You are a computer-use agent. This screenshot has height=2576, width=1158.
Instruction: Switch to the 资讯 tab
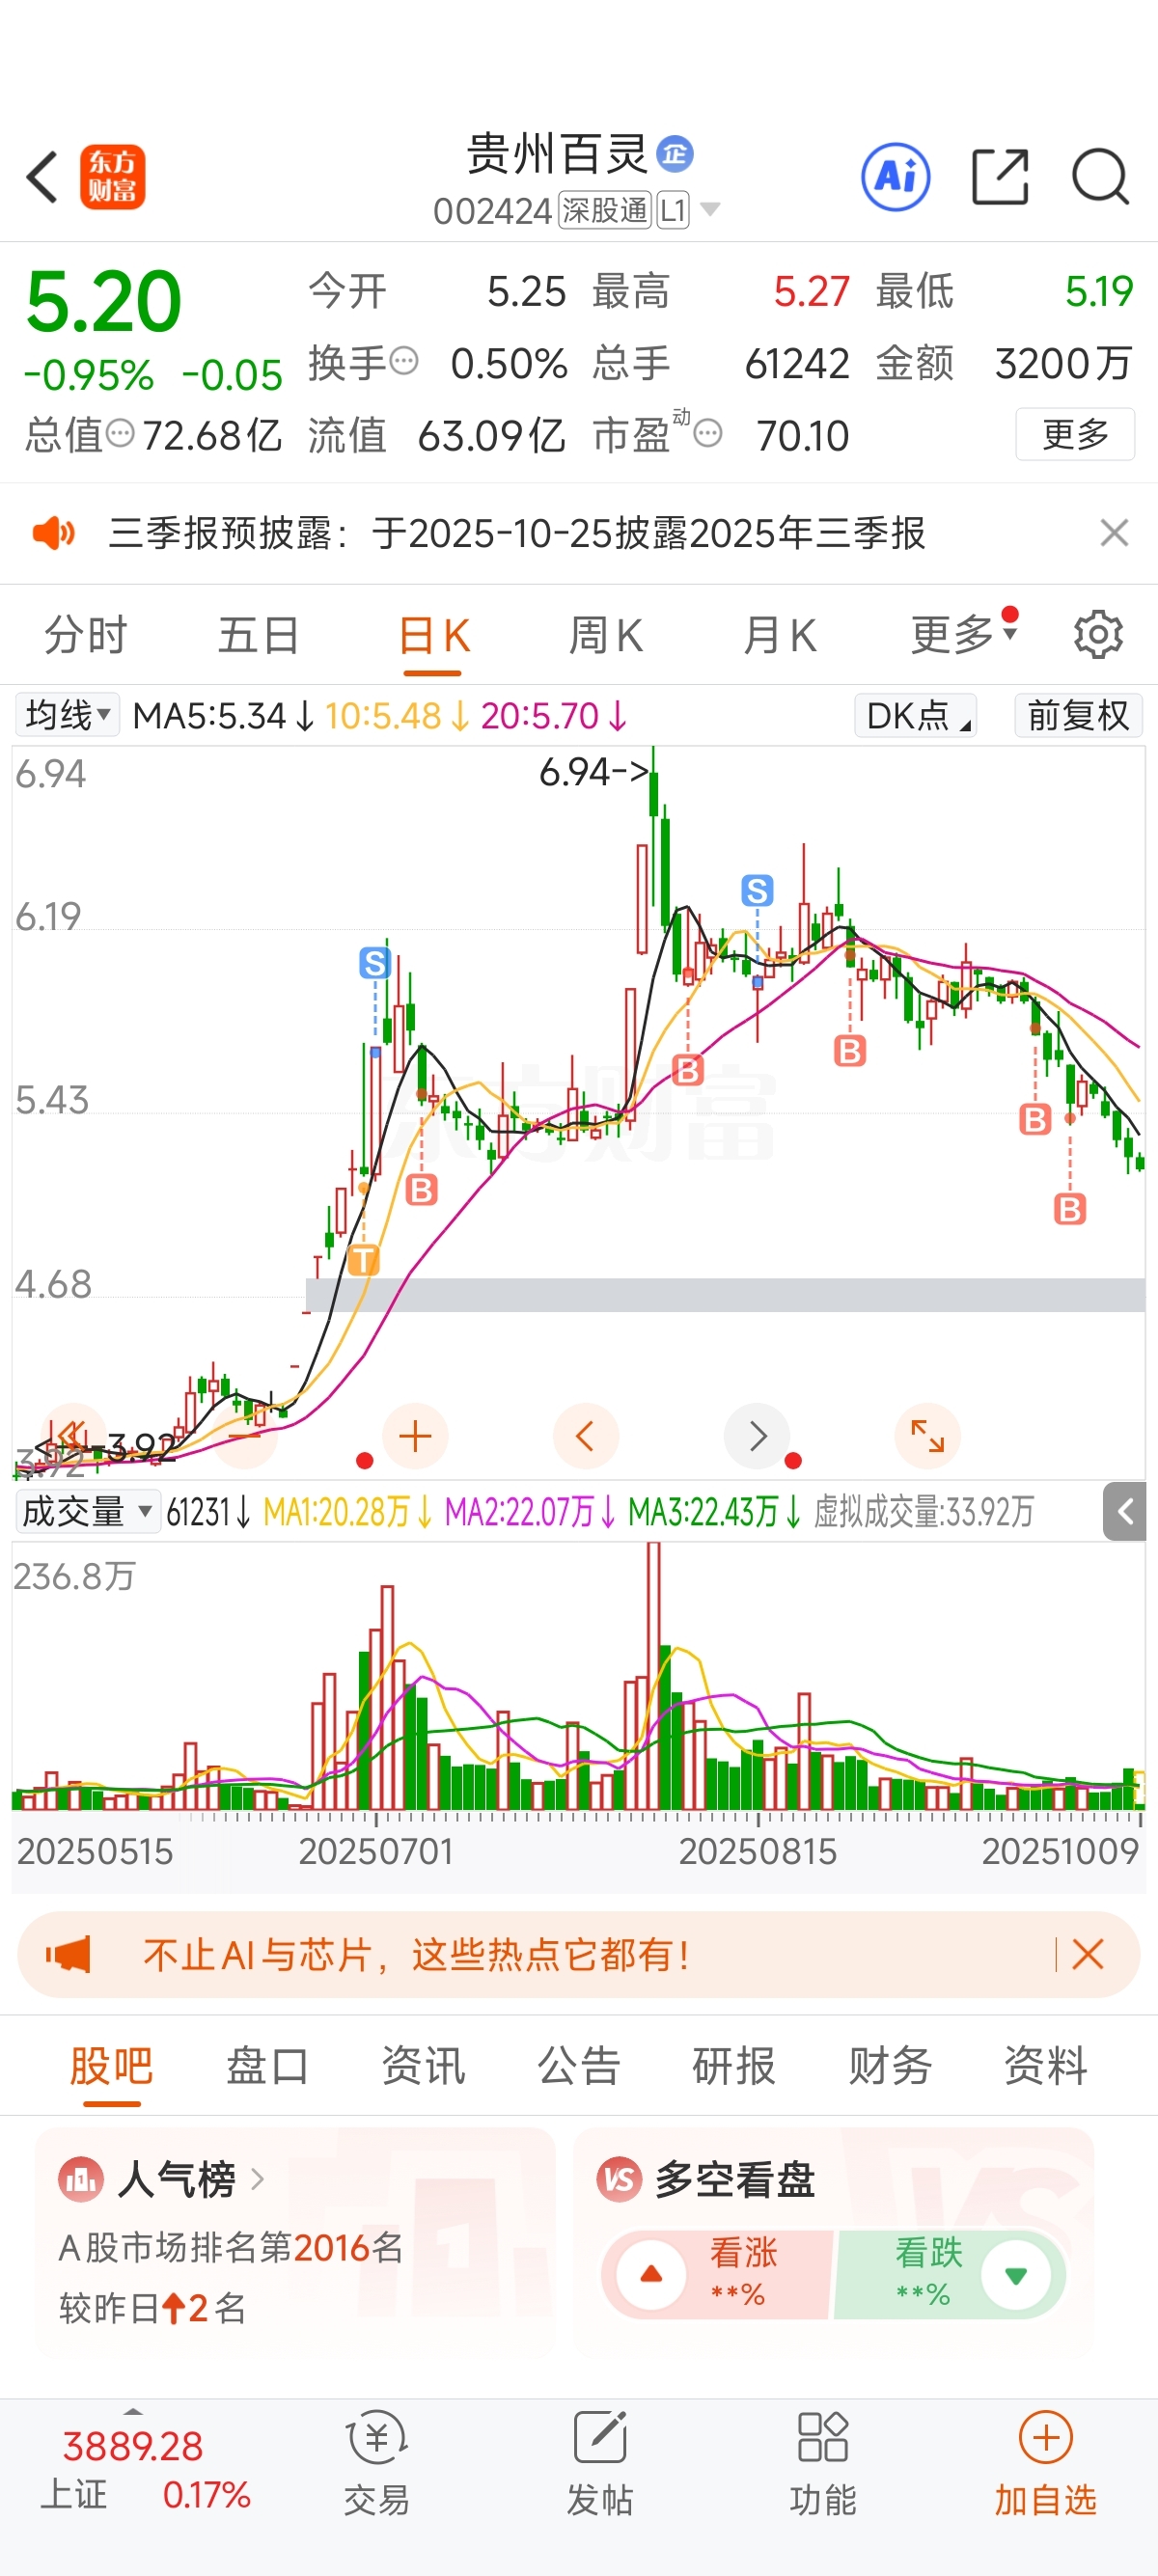pyautogui.click(x=423, y=2066)
